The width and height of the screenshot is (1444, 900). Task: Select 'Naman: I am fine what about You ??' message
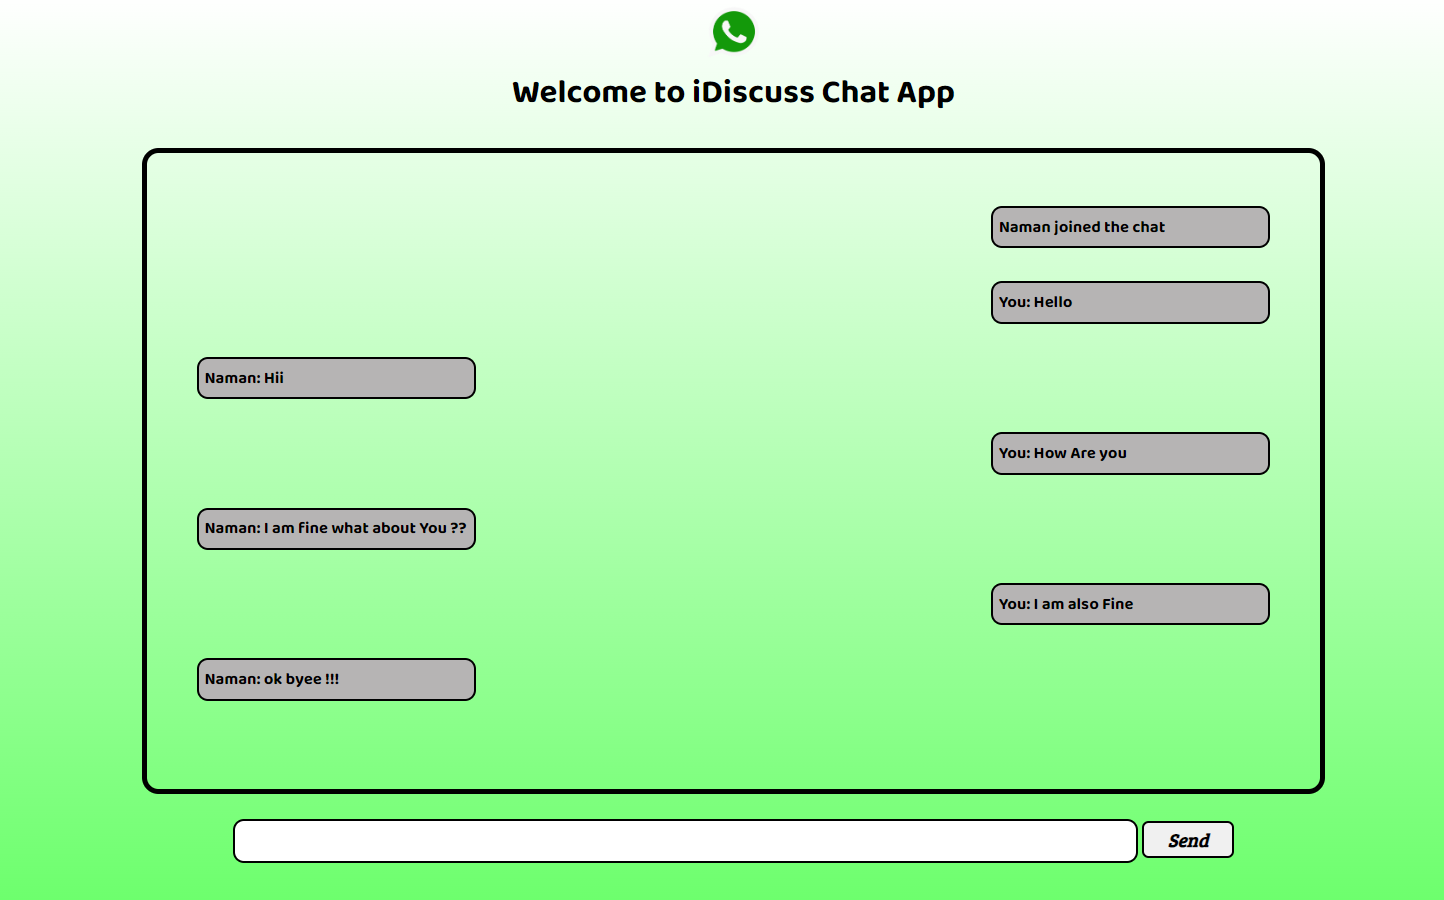pyautogui.click(x=336, y=529)
